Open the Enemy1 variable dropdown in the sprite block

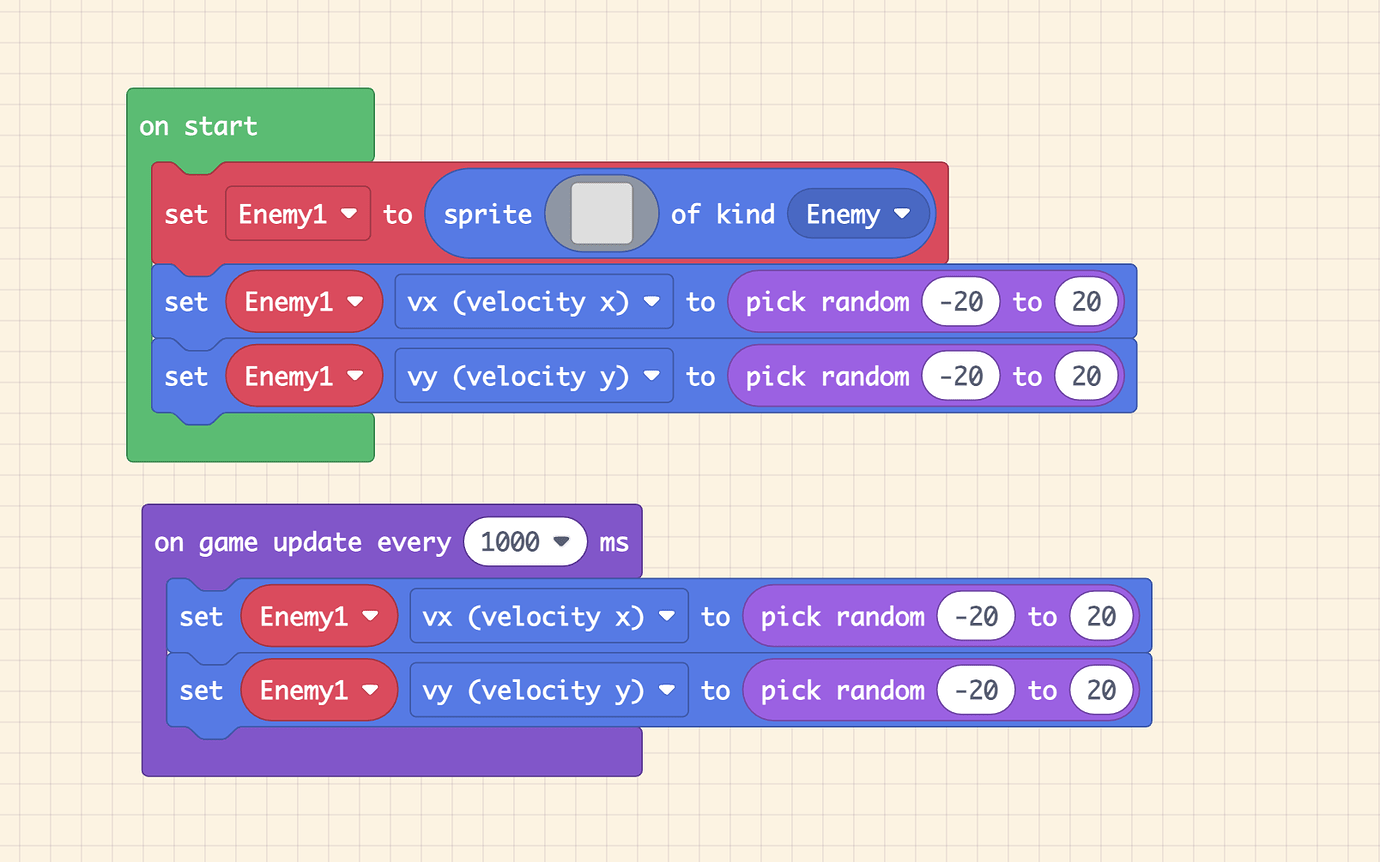coord(297,213)
